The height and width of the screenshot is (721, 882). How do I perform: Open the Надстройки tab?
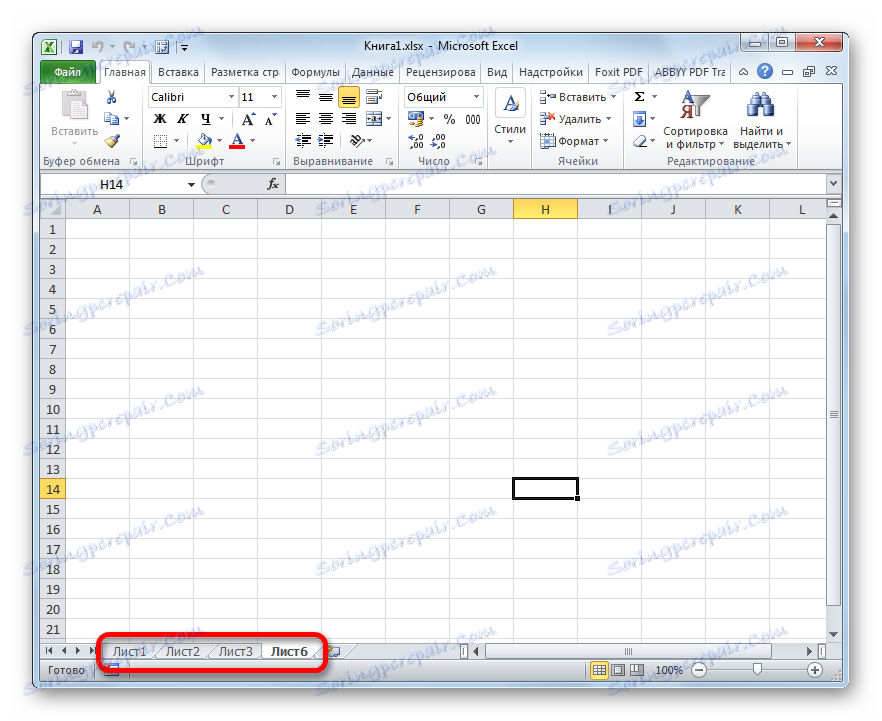pyautogui.click(x=551, y=72)
